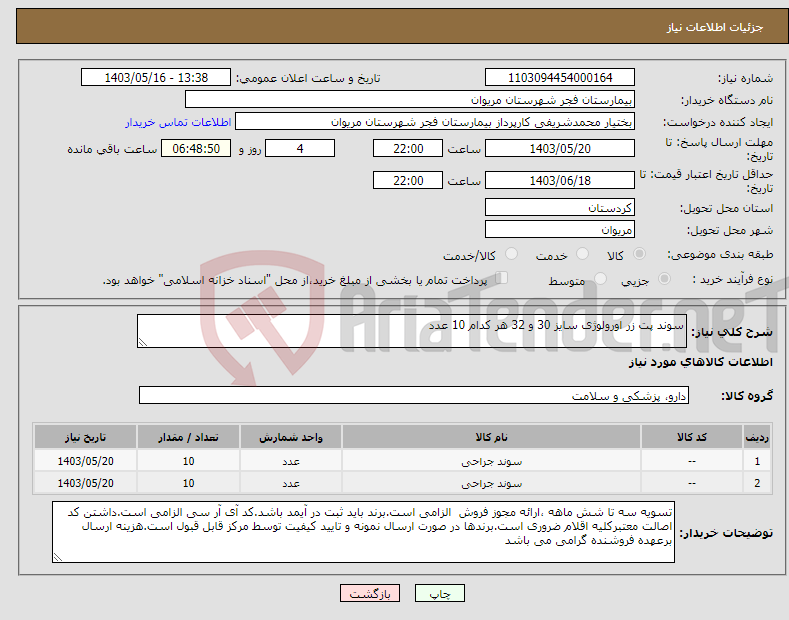Click the delivery city field مریوان

(560, 229)
